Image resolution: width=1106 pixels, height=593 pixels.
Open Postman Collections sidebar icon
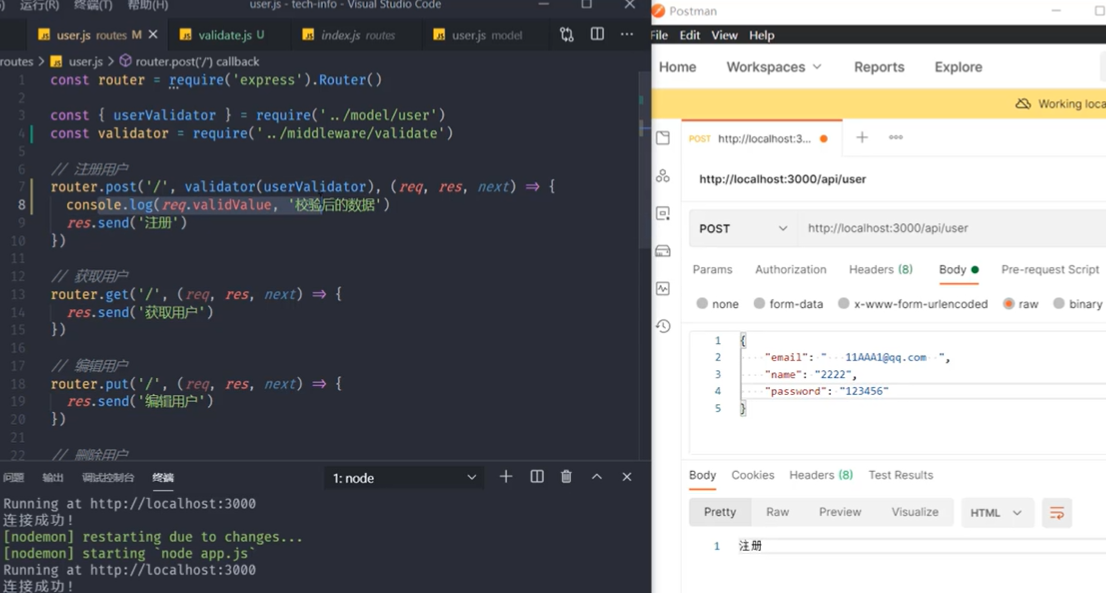(x=663, y=138)
